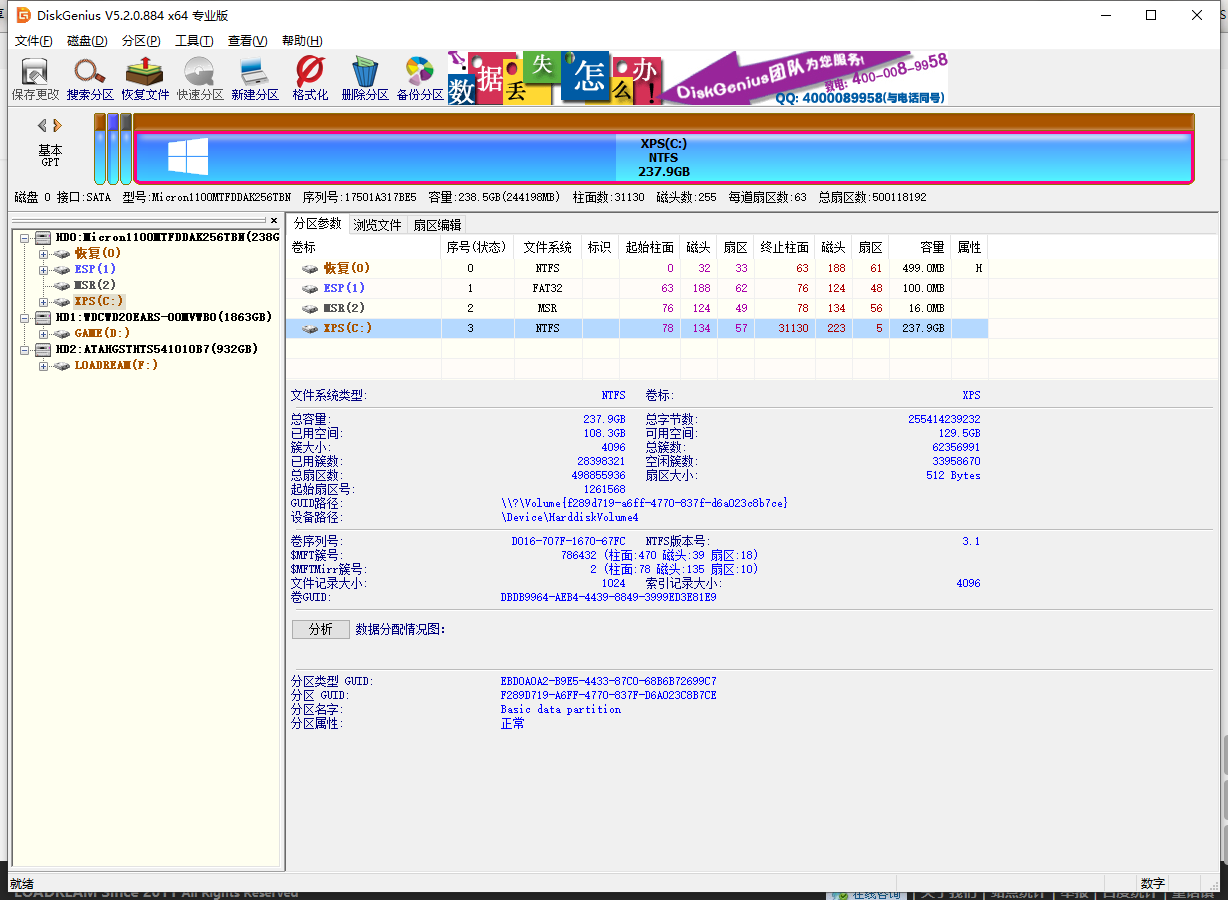
Task: Click the 499.0MB capacity cell
Action: [x=921, y=268]
